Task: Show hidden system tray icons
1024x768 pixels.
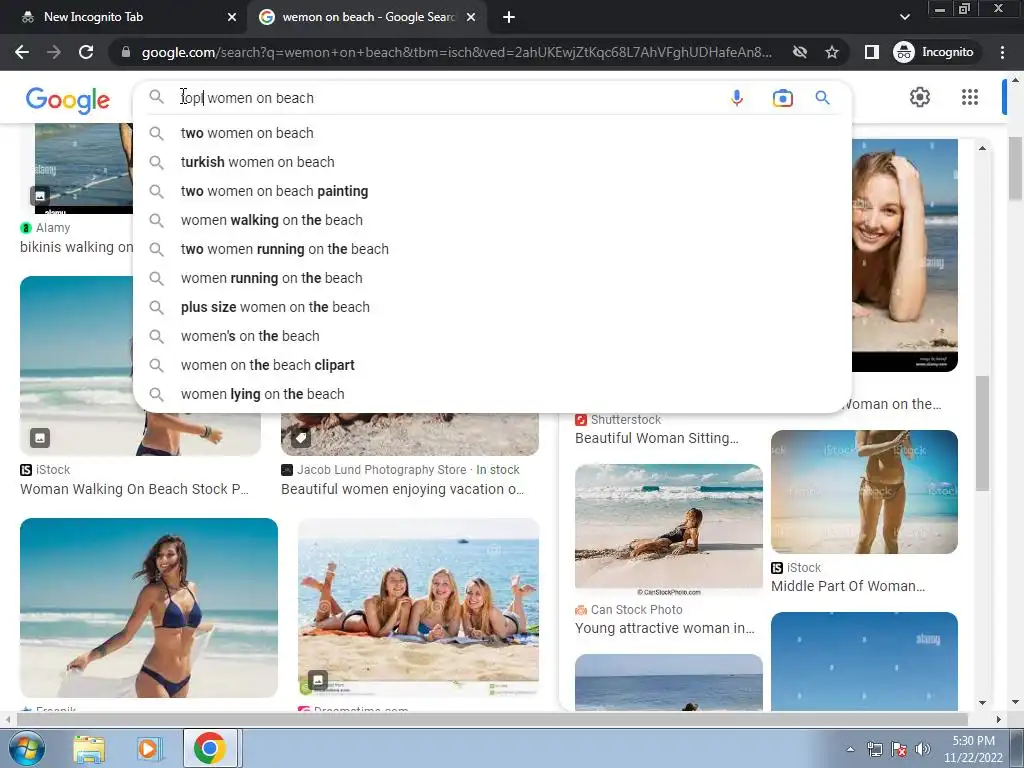Action: 850,749
